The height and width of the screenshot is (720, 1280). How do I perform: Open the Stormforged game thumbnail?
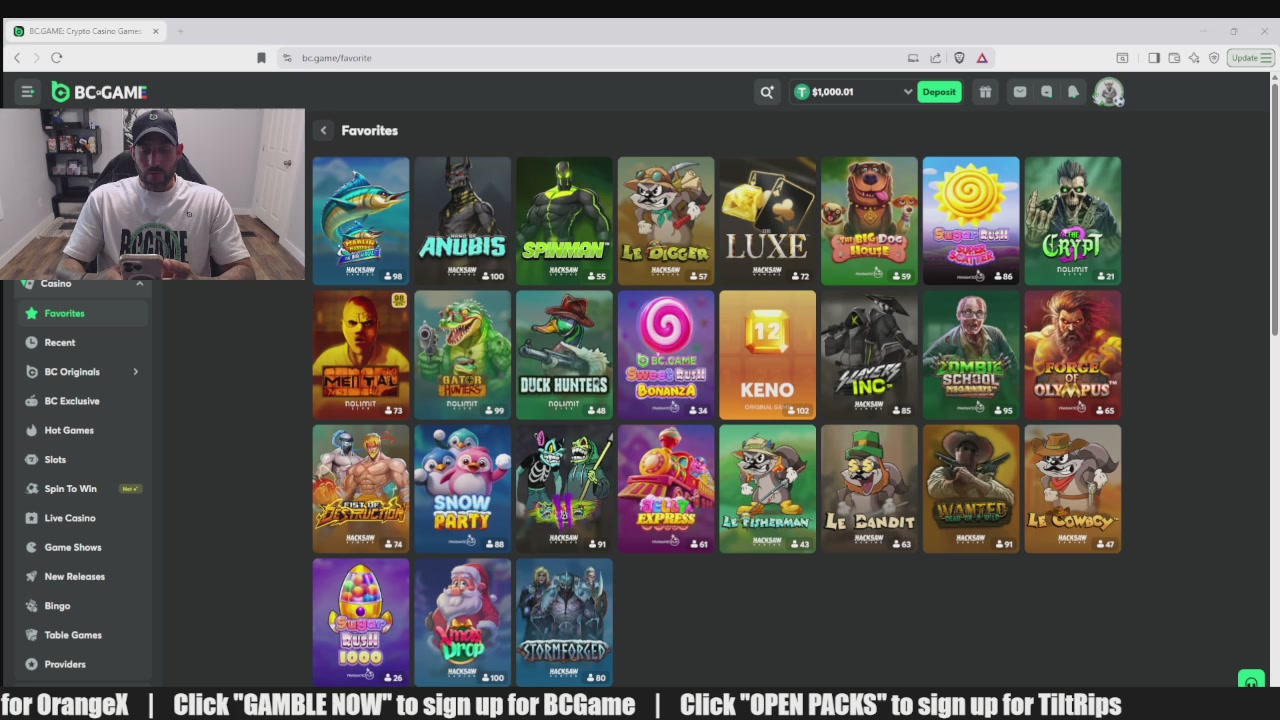point(564,622)
